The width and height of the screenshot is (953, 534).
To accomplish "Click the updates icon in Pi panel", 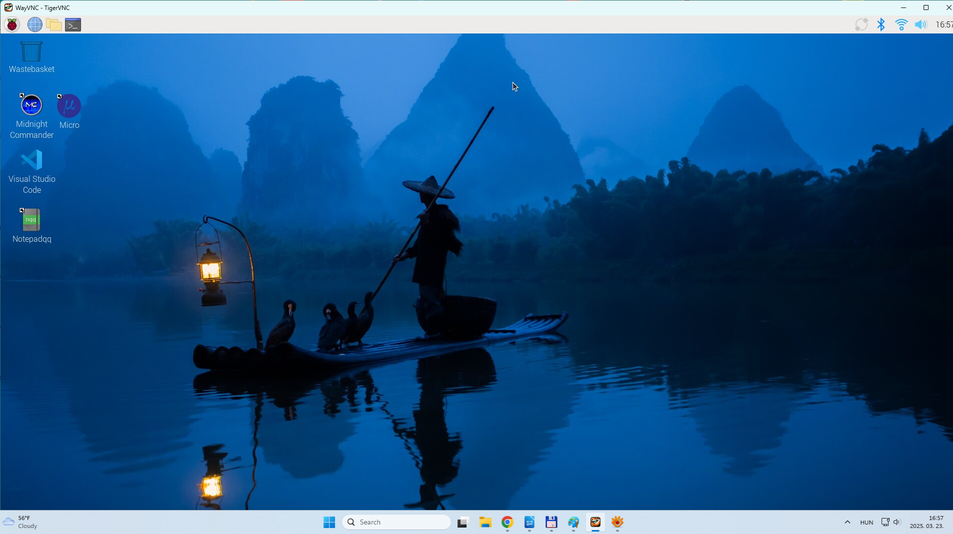I will [861, 24].
